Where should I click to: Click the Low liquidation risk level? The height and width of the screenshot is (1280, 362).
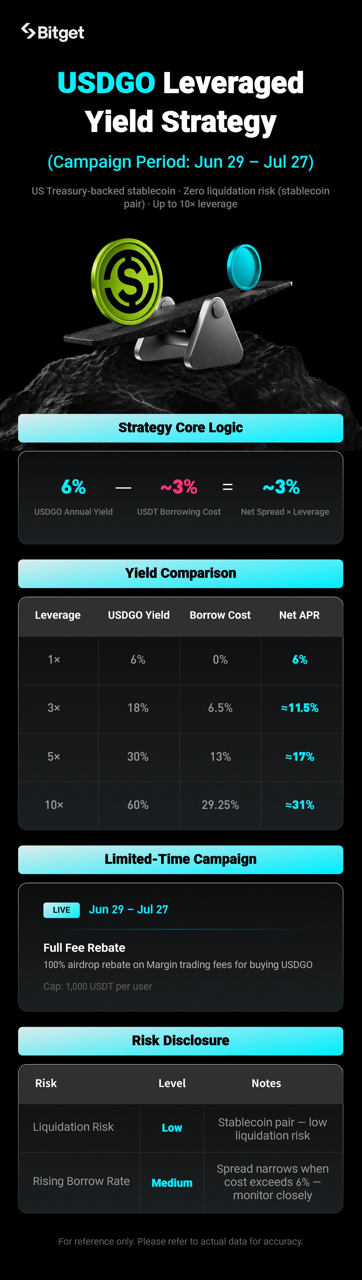tap(172, 1128)
